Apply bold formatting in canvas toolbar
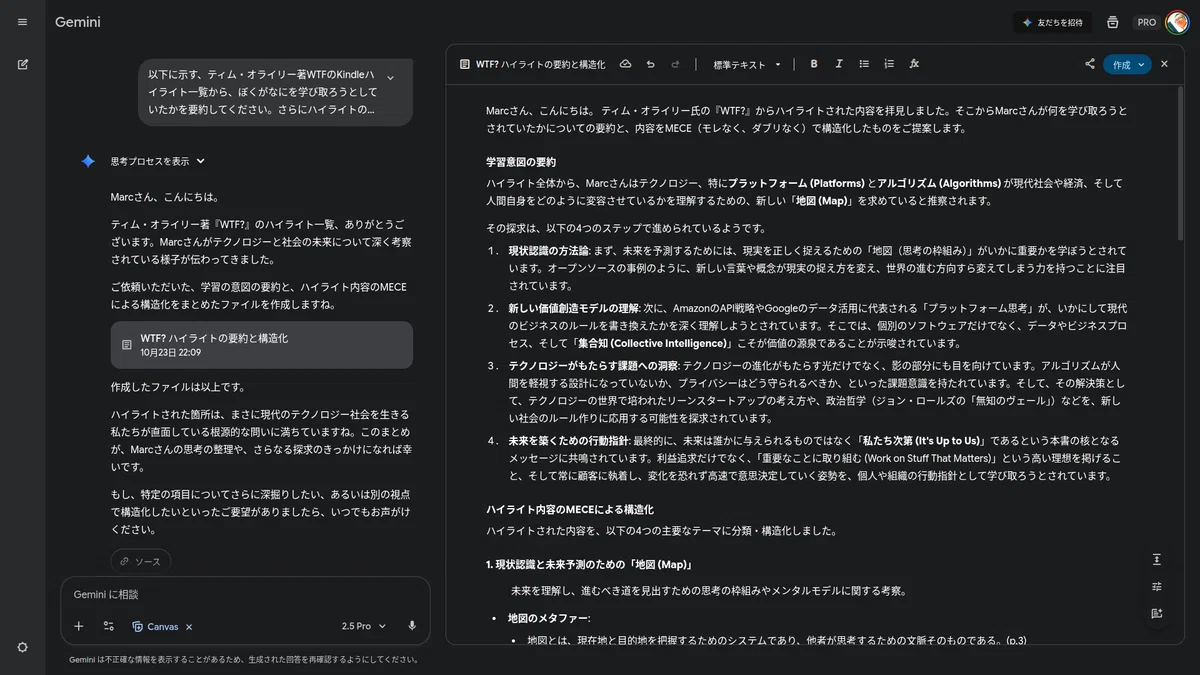 [814, 64]
